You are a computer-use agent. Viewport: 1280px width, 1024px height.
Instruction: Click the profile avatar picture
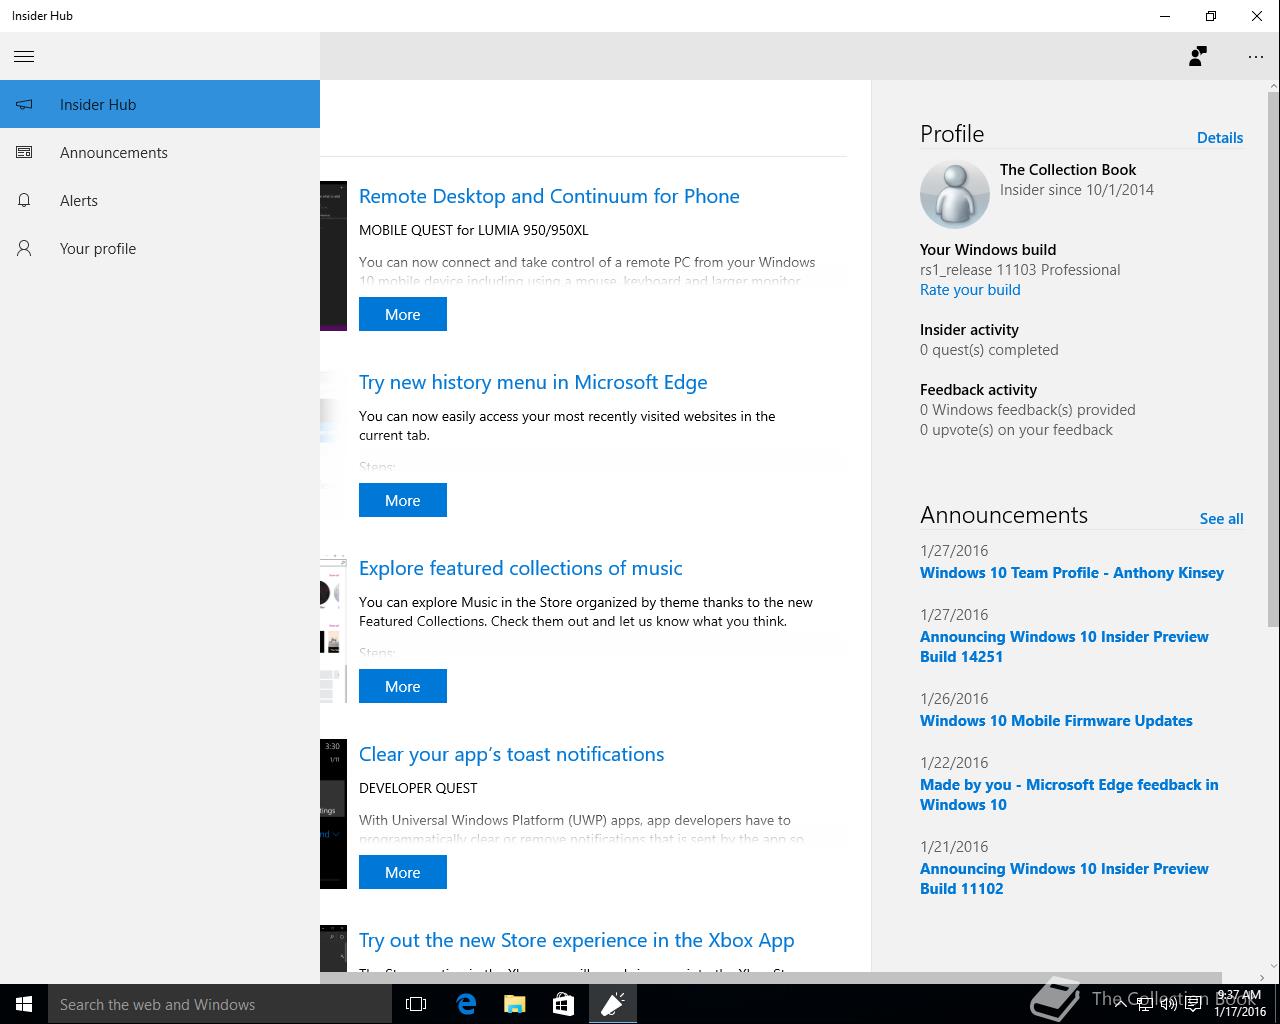click(954, 194)
